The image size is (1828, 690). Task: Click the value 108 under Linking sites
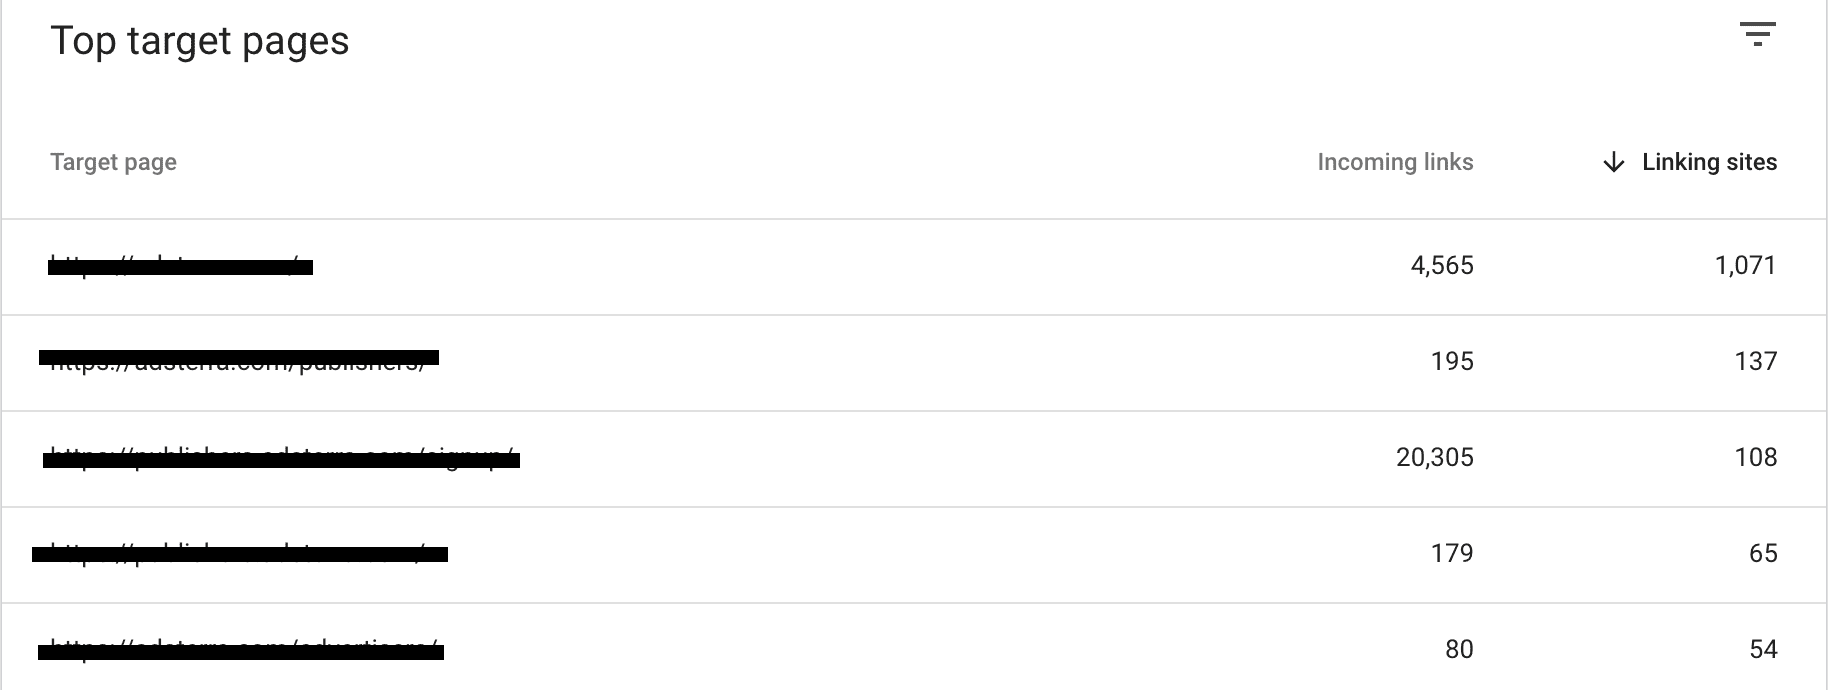click(x=1758, y=457)
